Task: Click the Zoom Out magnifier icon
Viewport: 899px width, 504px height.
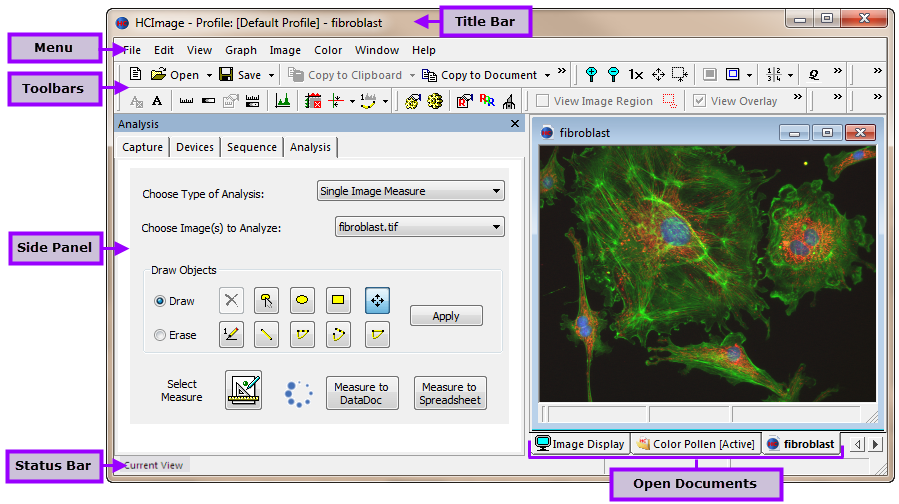Action: click(613, 74)
